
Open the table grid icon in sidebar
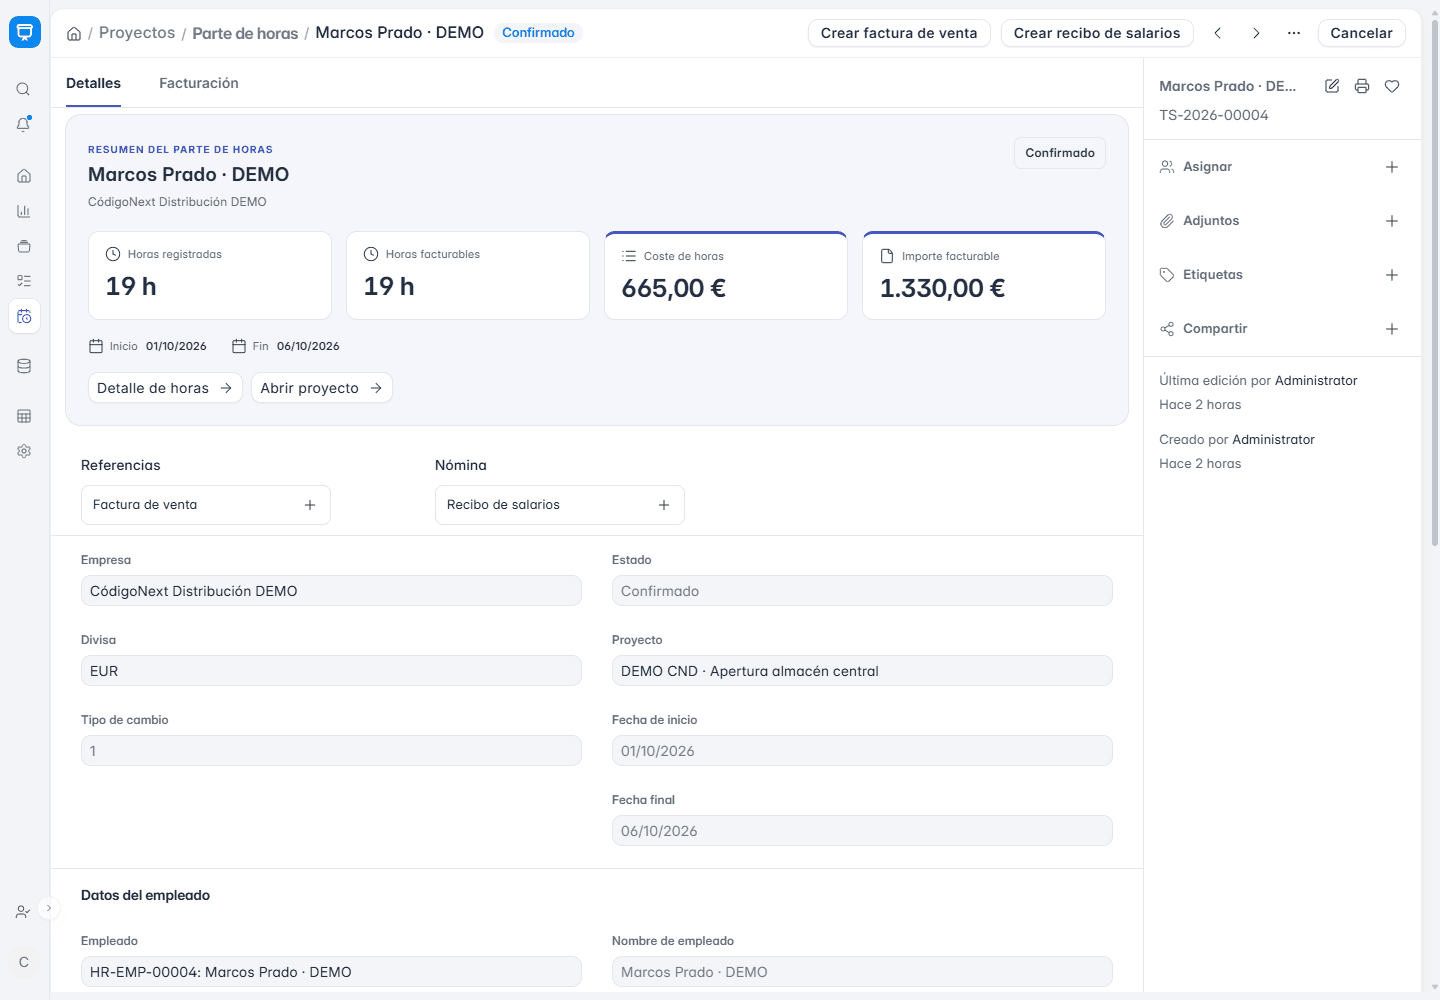pos(24,416)
